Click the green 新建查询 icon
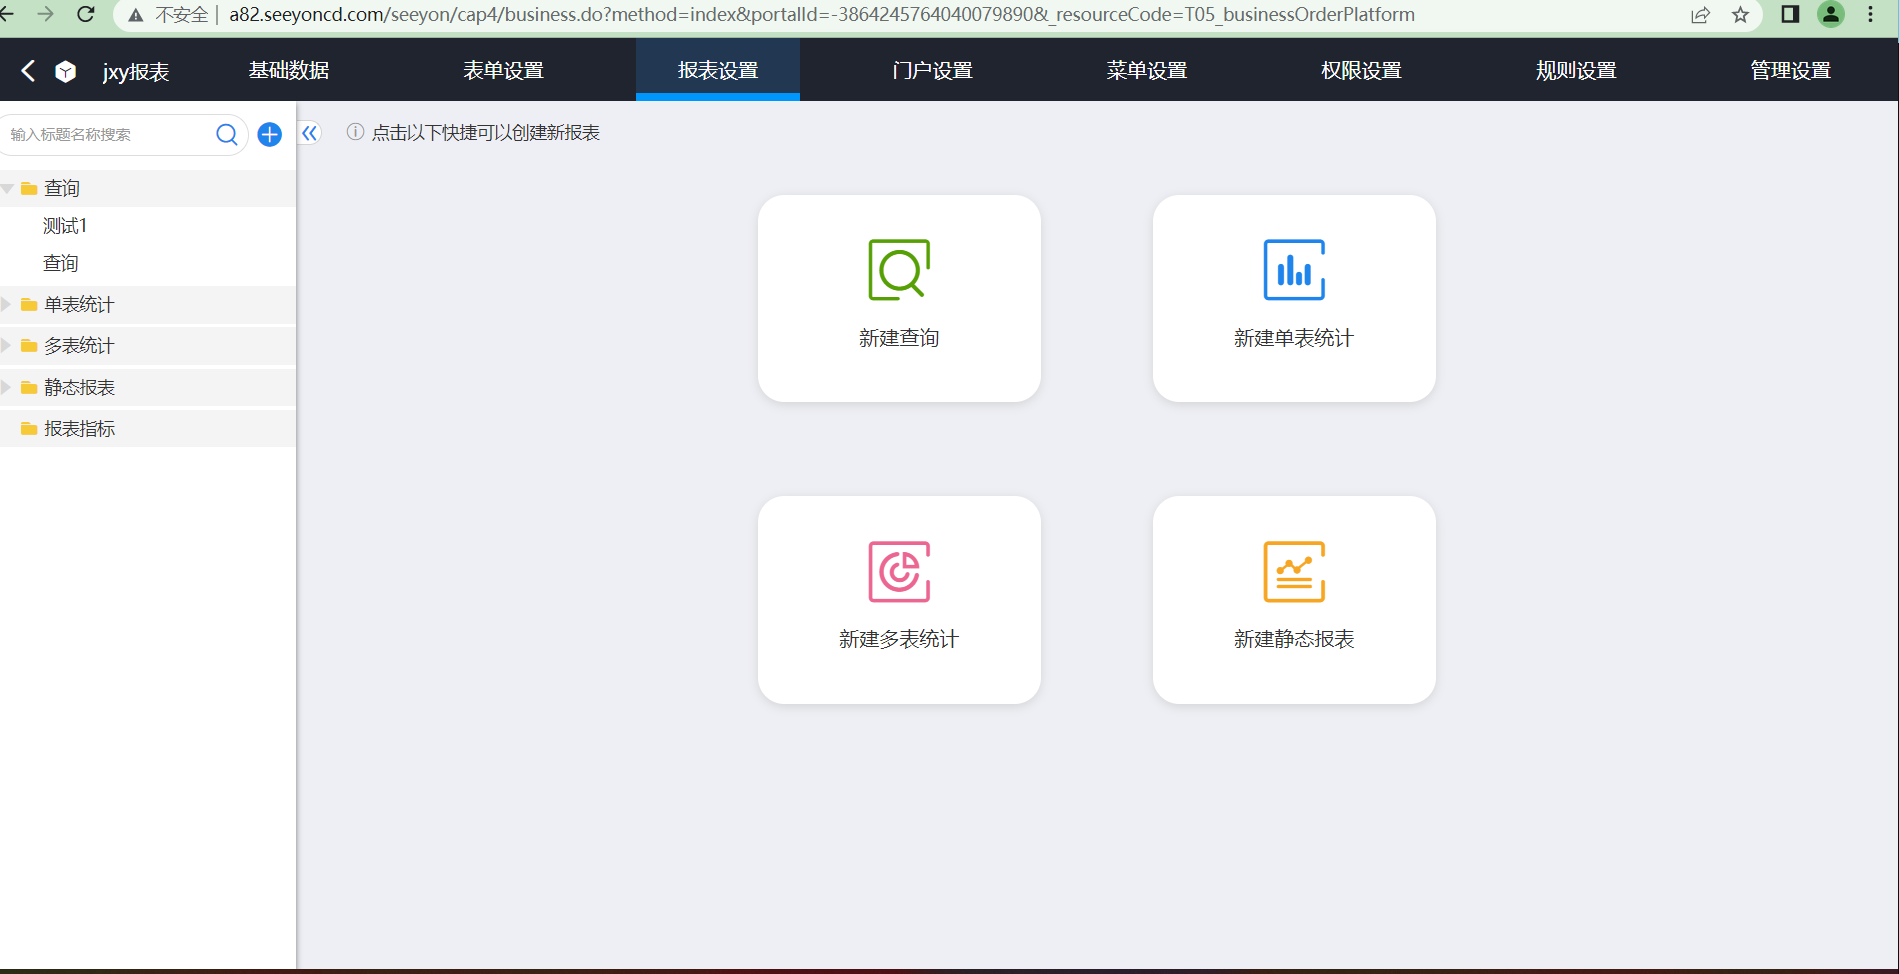This screenshot has height=974, width=1899. coord(898,270)
